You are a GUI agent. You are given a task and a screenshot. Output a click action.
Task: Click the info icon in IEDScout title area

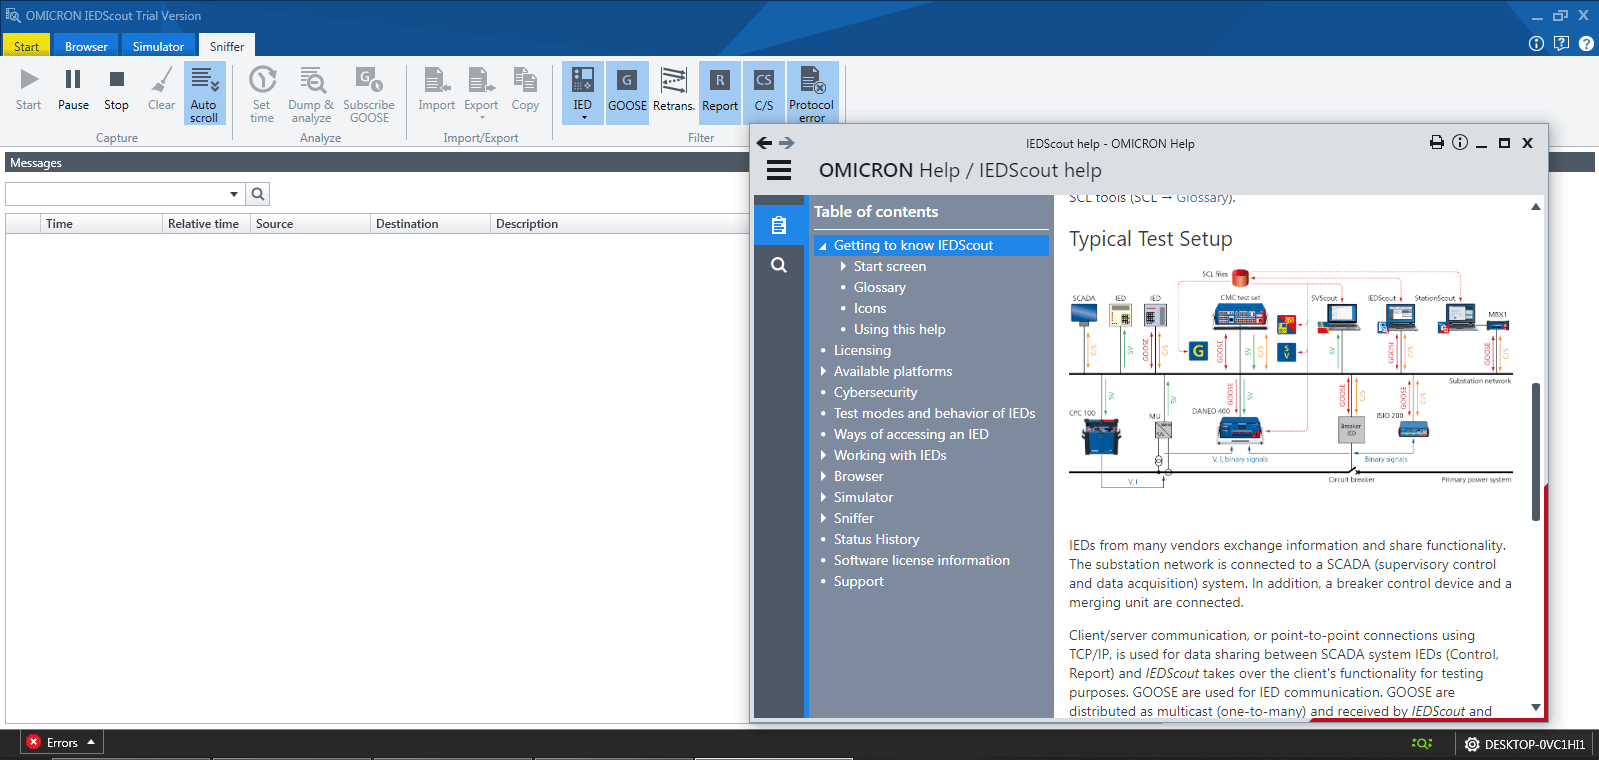tap(1536, 43)
